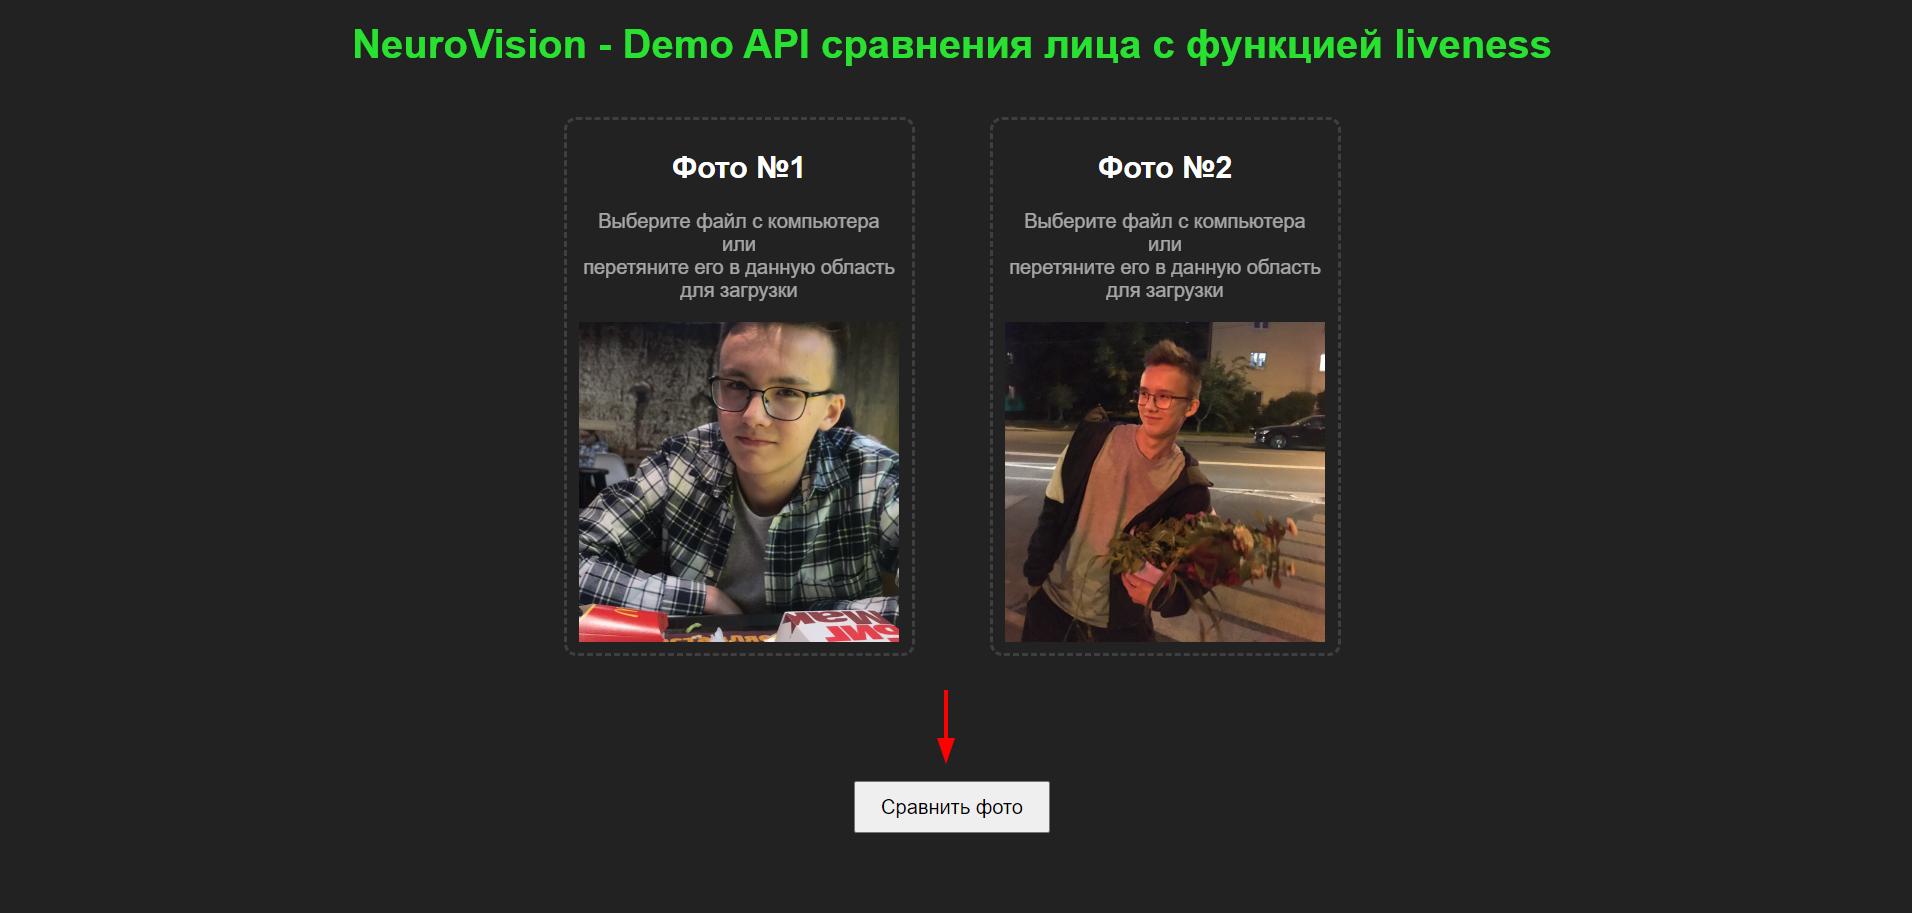This screenshot has width=1912, height=913.
Task: Click the "Сравнить фото" button
Action: tap(951, 807)
